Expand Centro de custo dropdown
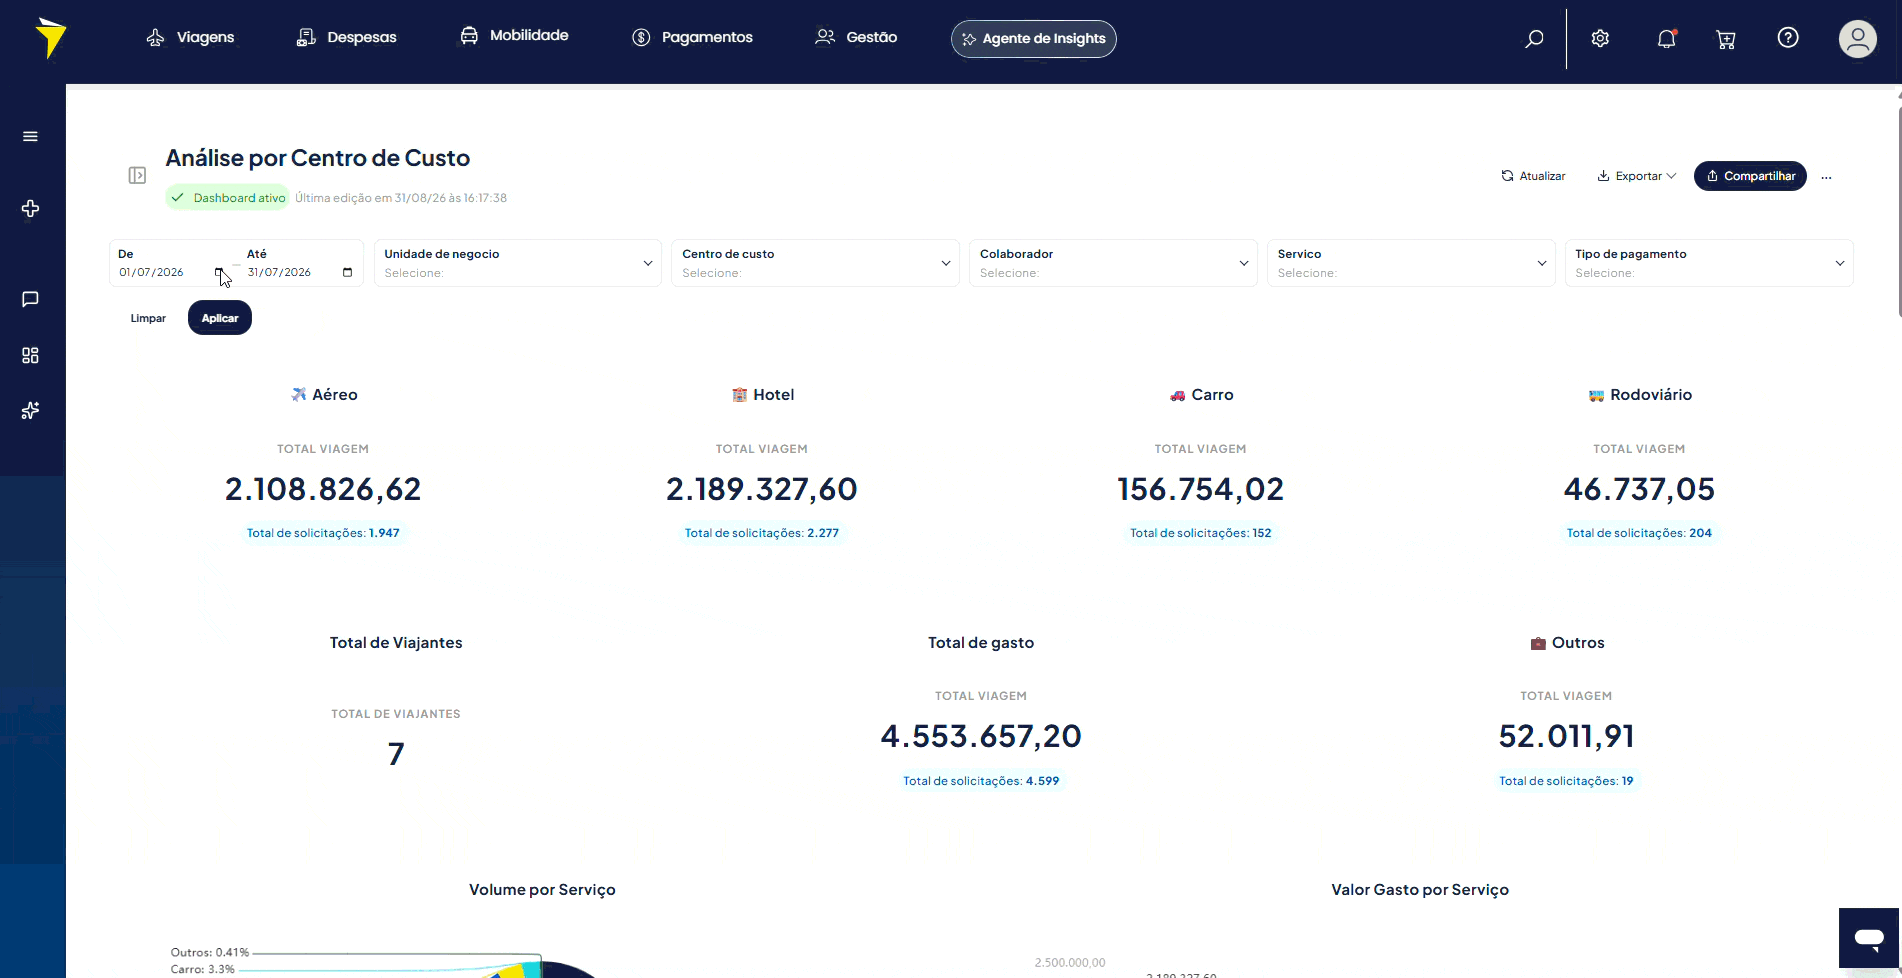Image resolution: width=1902 pixels, height=978 pixels. tap(815, 263)
